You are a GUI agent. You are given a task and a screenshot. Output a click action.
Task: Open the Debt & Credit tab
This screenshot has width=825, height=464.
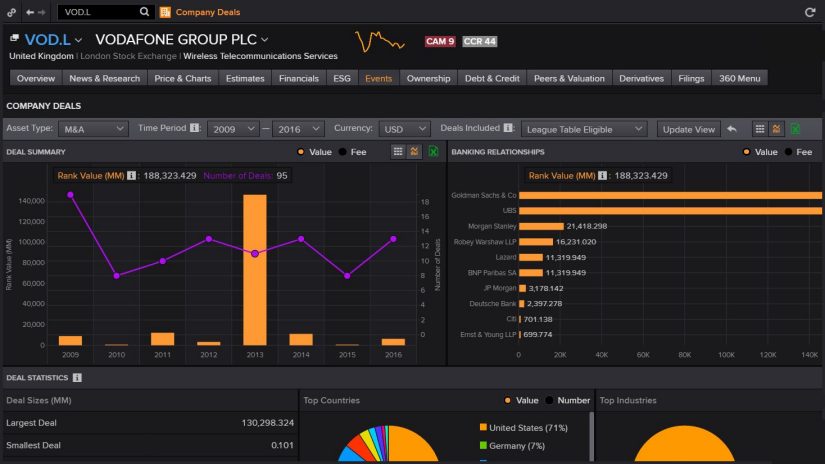pyautogui.click(x=492, y=78)
